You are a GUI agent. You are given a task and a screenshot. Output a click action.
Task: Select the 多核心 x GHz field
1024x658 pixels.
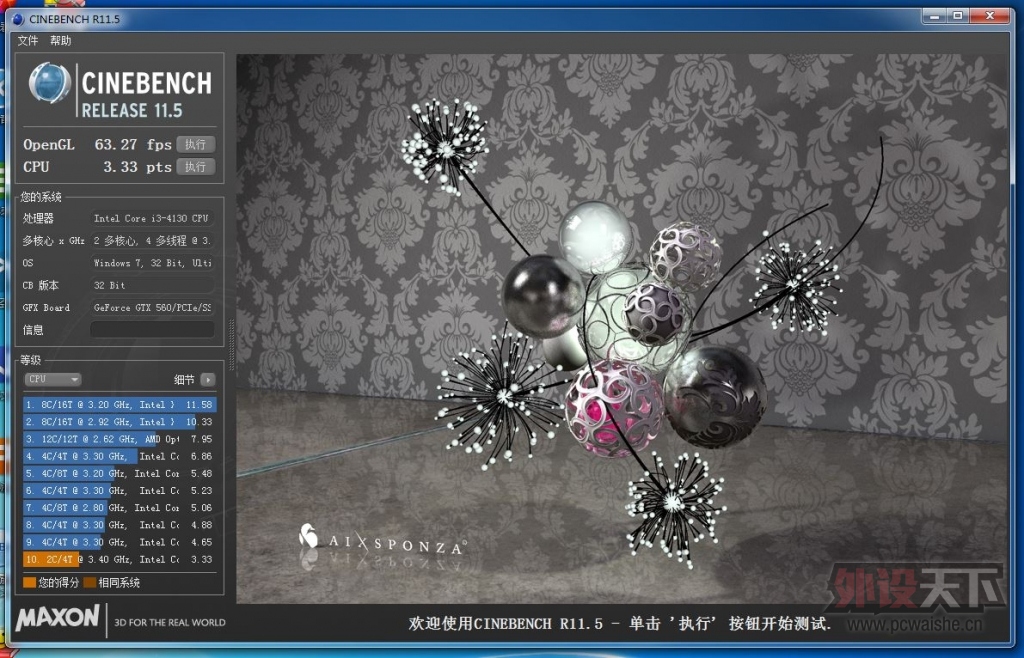[x=152, y=240]
